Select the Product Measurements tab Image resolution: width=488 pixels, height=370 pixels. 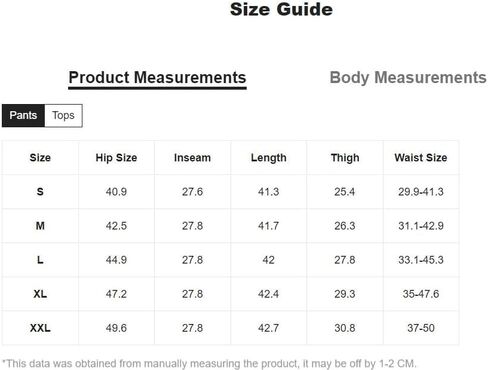point(157,78)
